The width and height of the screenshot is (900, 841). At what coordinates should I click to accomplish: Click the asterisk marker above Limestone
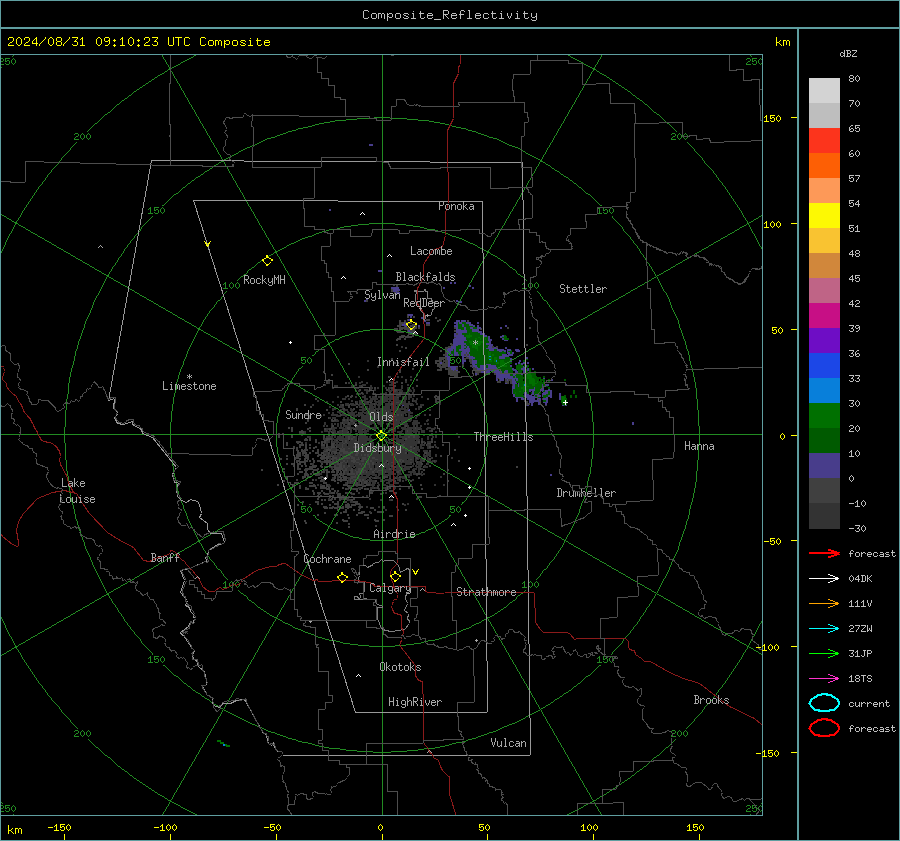189,377
